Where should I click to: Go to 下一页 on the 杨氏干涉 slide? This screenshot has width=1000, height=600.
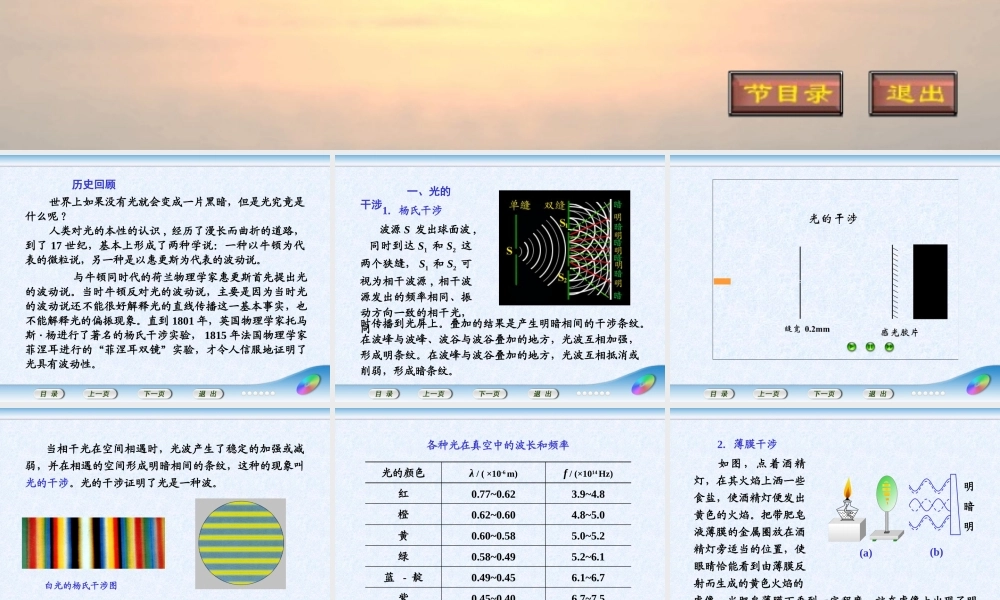(489, 393)
